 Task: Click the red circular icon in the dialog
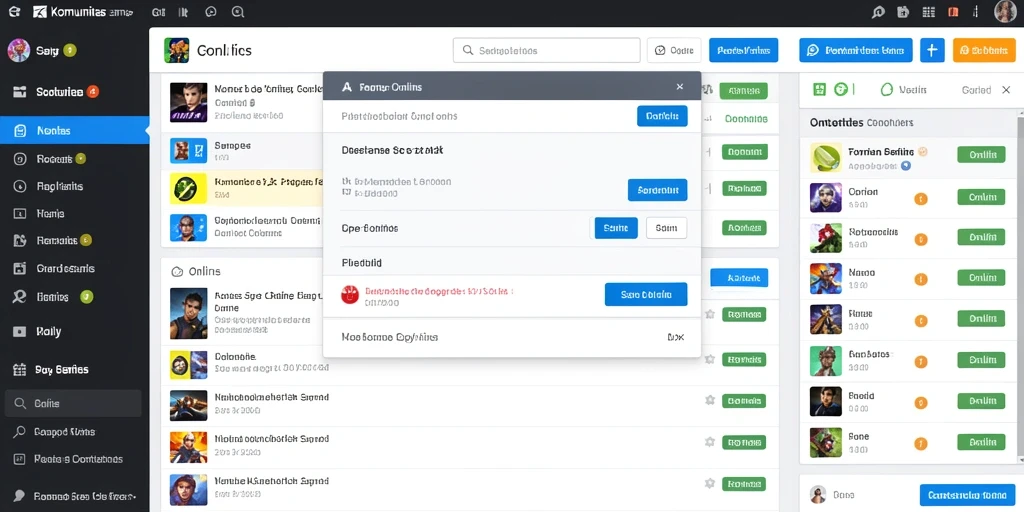pos(350,295)
